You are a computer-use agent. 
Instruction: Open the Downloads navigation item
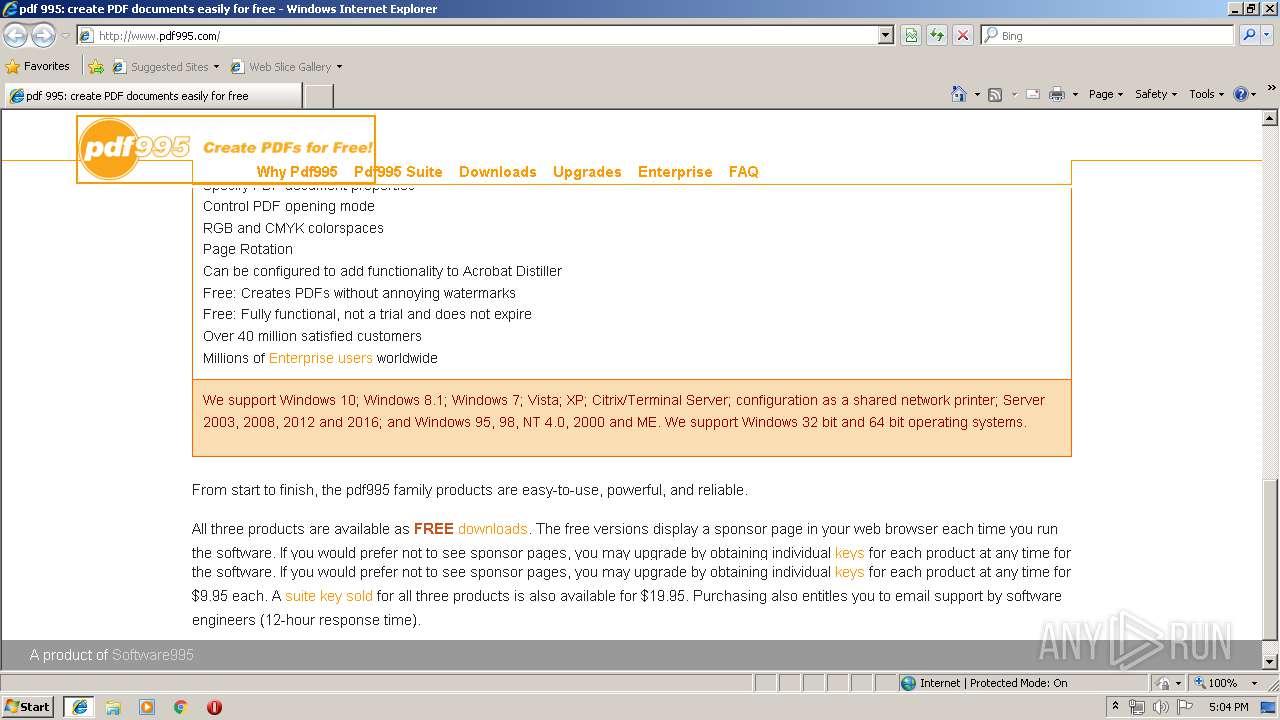(x=498, y=172)
